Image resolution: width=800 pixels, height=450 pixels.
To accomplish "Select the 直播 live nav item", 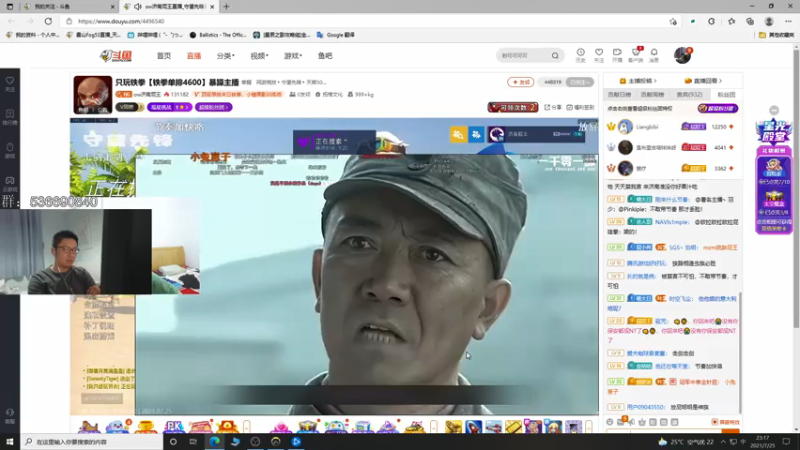I will point(193,56).
